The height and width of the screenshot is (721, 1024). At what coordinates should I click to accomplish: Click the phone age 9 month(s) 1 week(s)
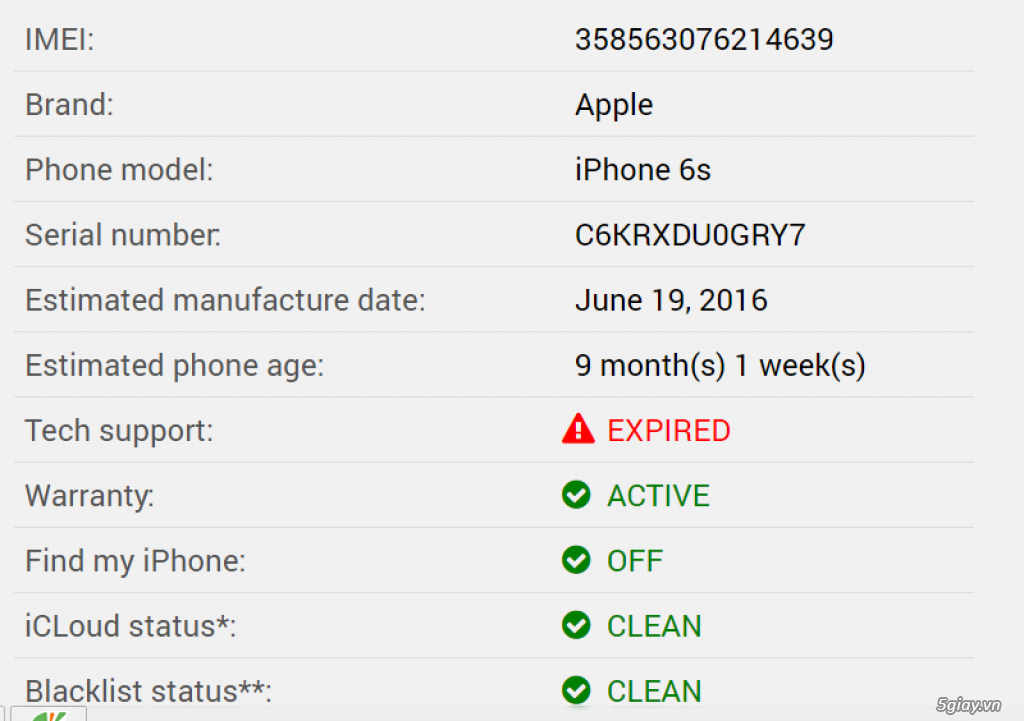tap(720, 366)
